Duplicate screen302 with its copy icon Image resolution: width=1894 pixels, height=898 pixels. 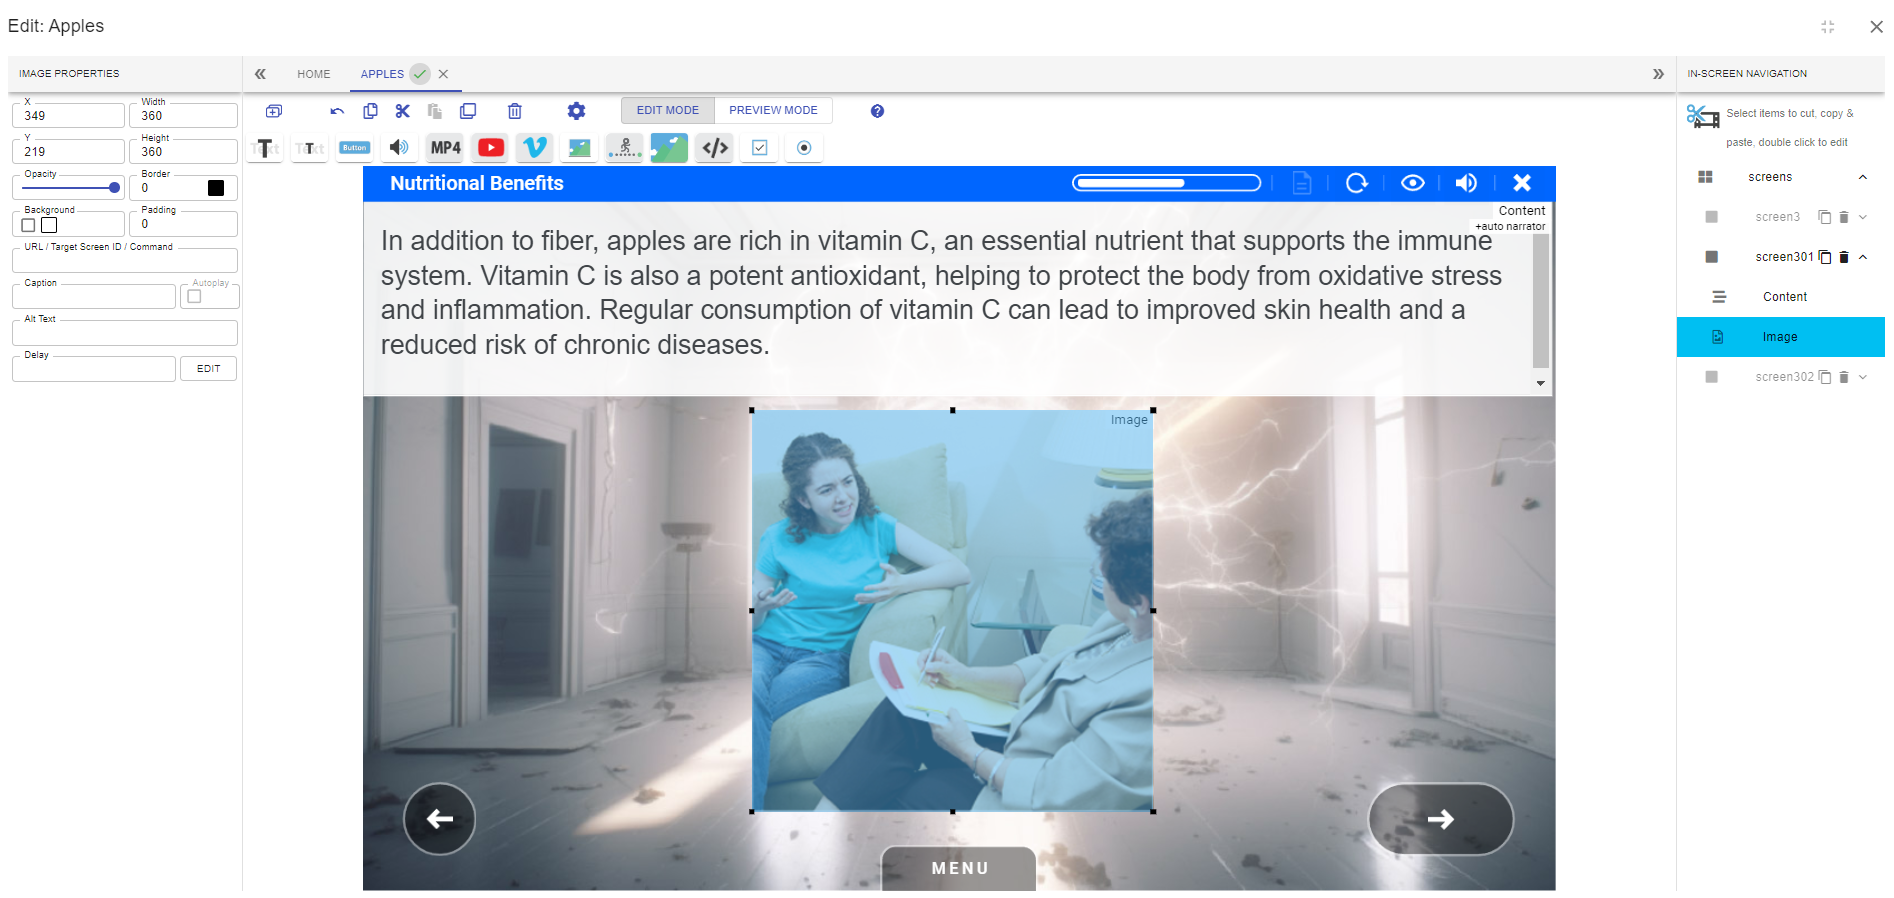click(1825, 377)
